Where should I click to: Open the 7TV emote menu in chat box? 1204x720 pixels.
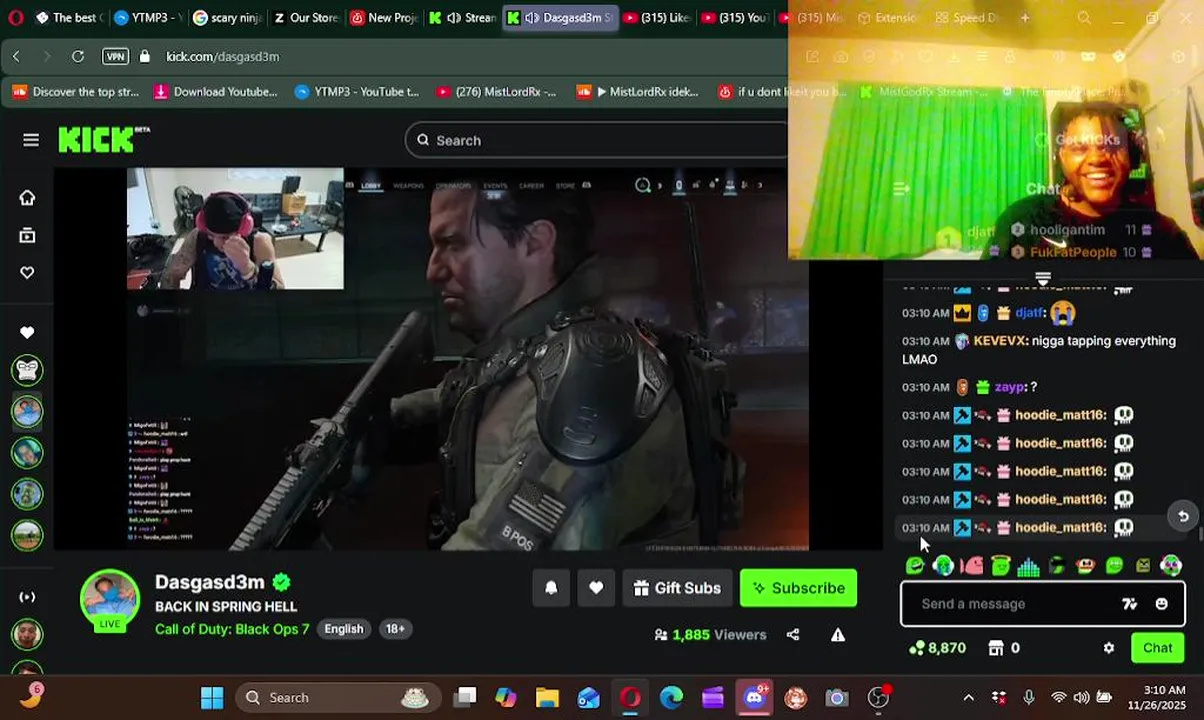click(1129, 604)
